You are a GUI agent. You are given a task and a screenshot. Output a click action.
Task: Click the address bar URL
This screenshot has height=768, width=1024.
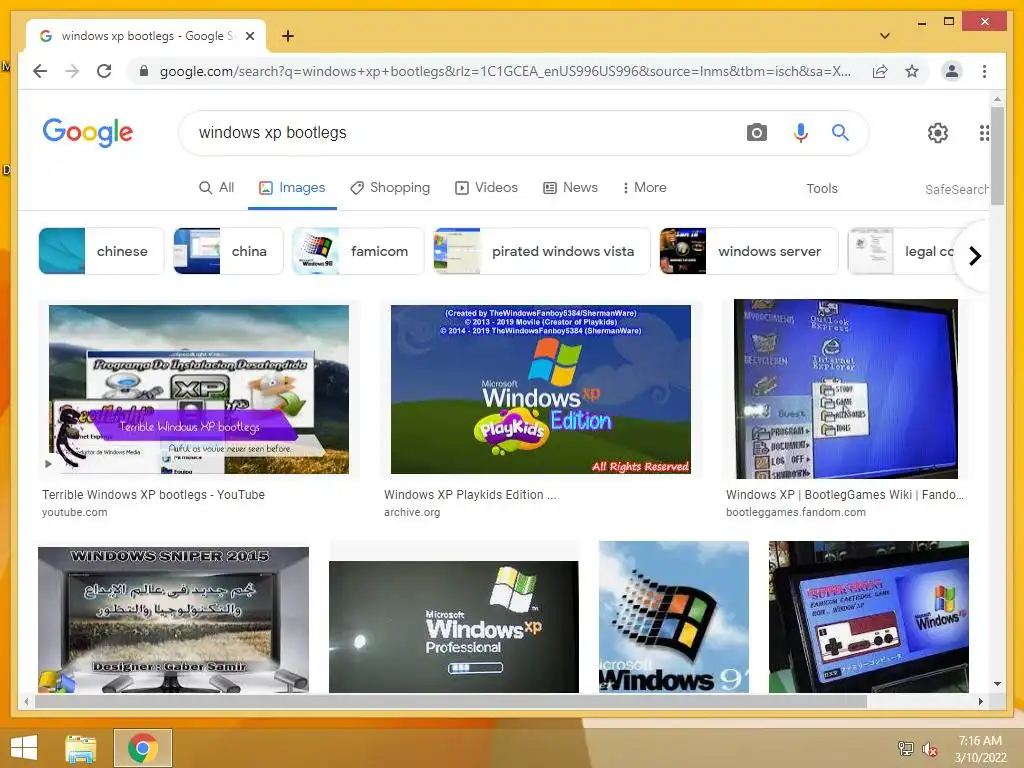tap(505, 71)
